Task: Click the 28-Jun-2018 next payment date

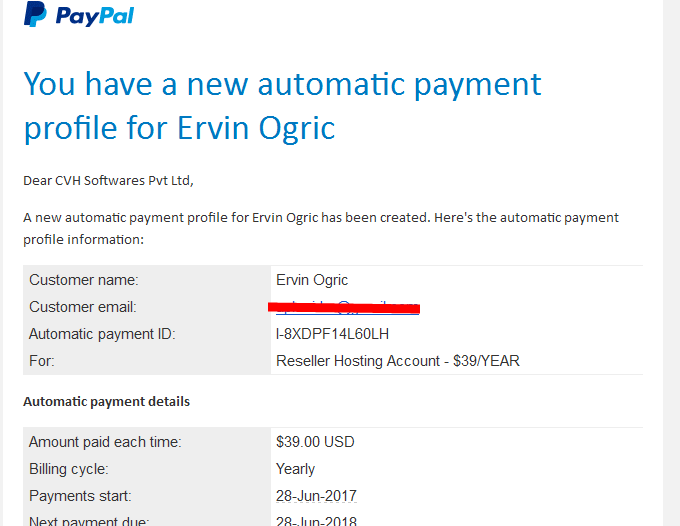Action: pyautogui.click(x=316, y=520)
